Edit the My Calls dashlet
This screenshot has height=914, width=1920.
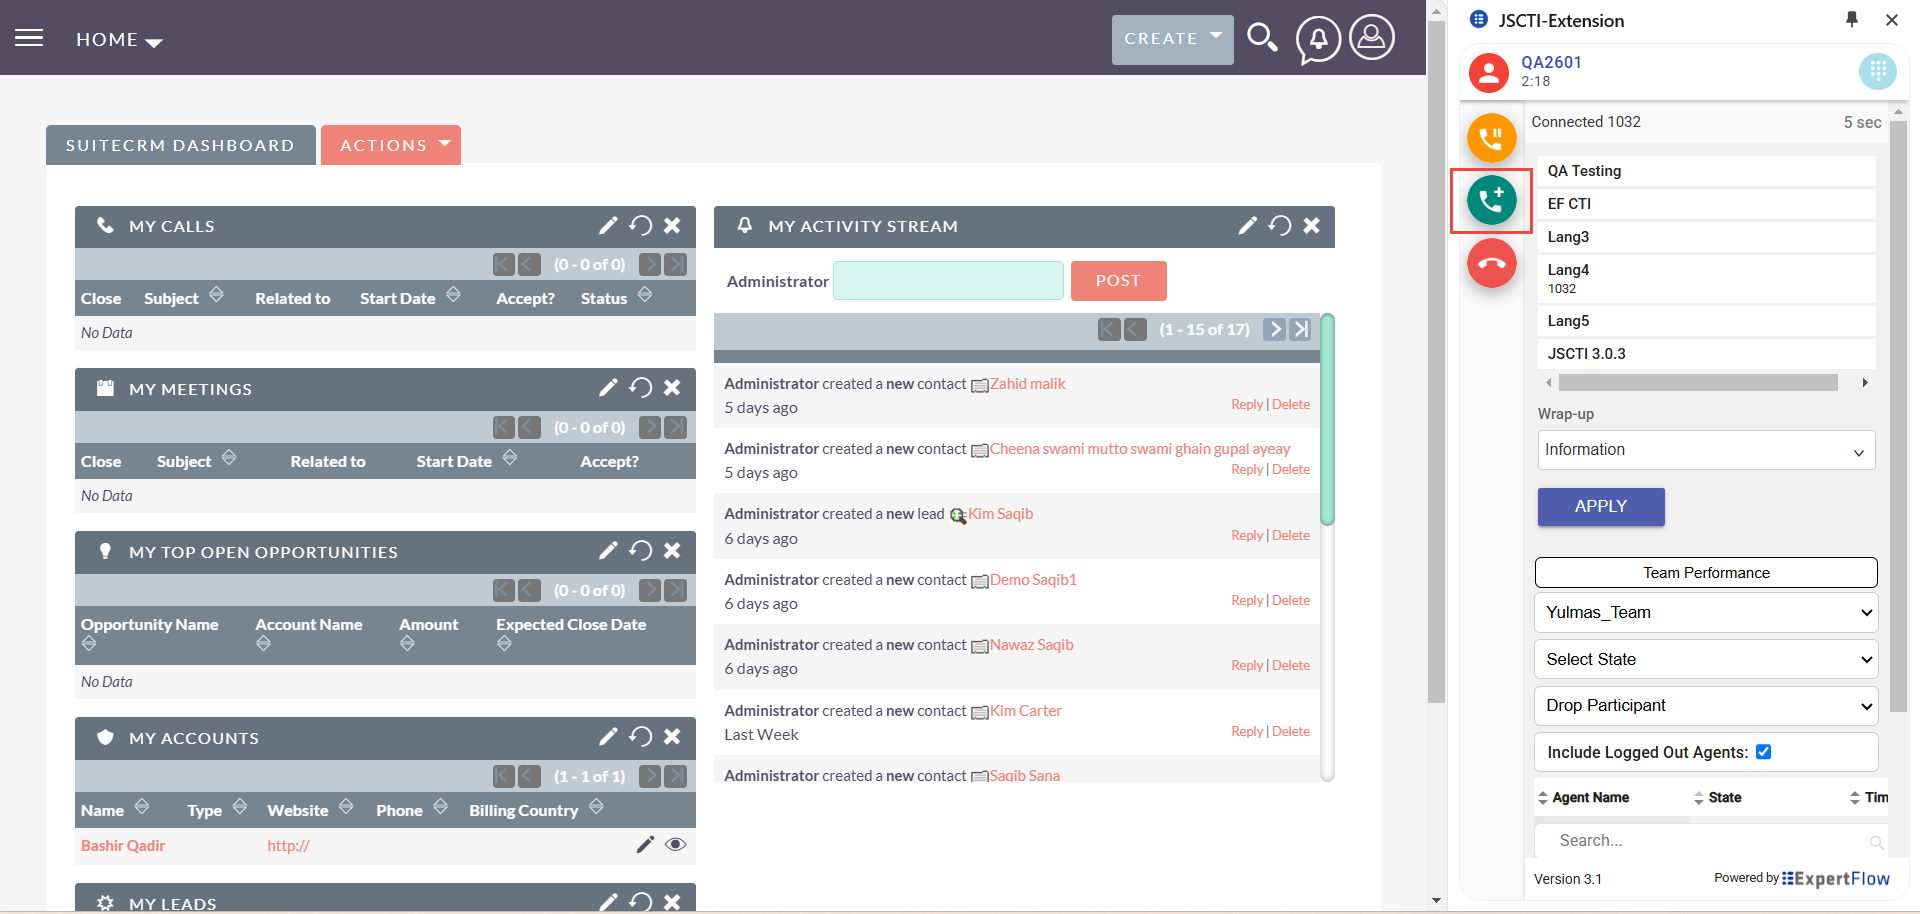608,226
